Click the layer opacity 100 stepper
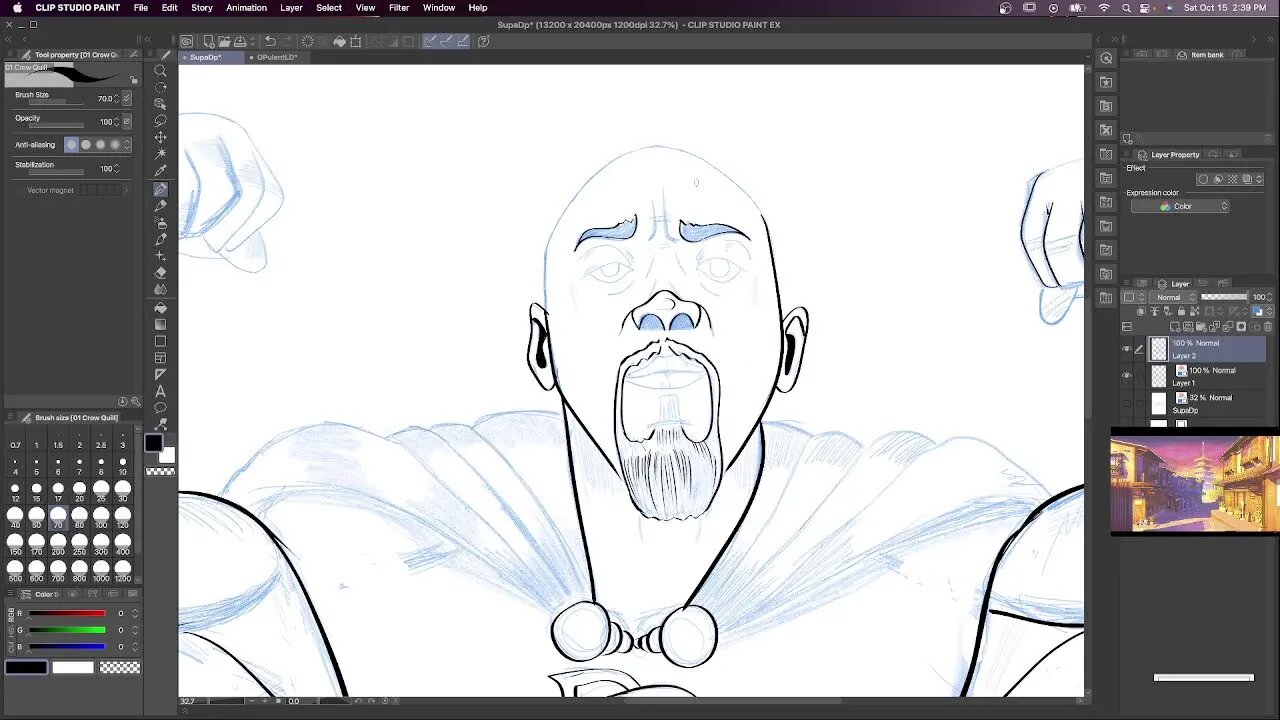 point(1270,297)
